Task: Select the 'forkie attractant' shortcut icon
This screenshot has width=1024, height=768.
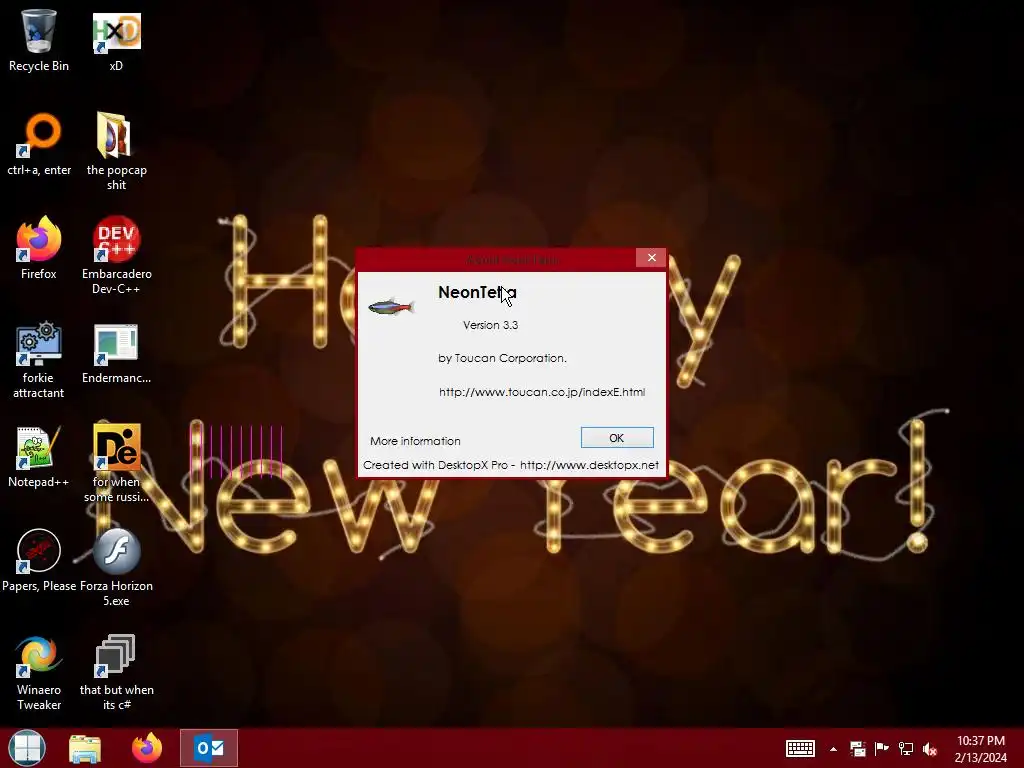Action: [x=39, y=359]
